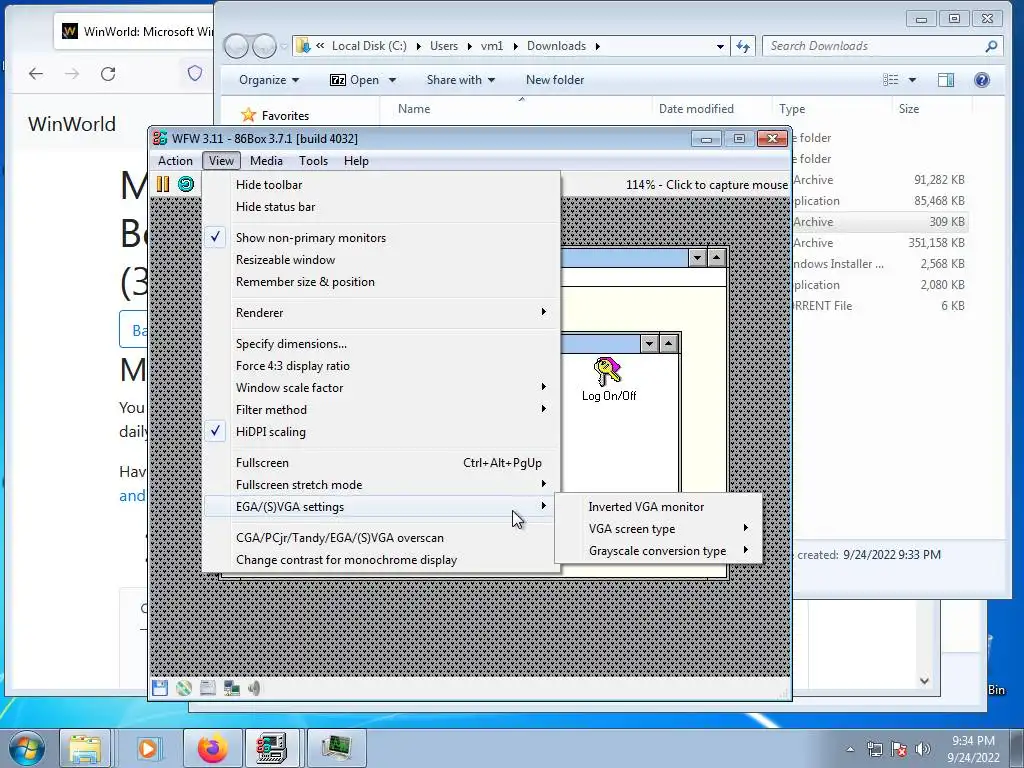Click the Start orb on the taskbar
This screenshot has height=768, width=1024.
pos(27,748)
